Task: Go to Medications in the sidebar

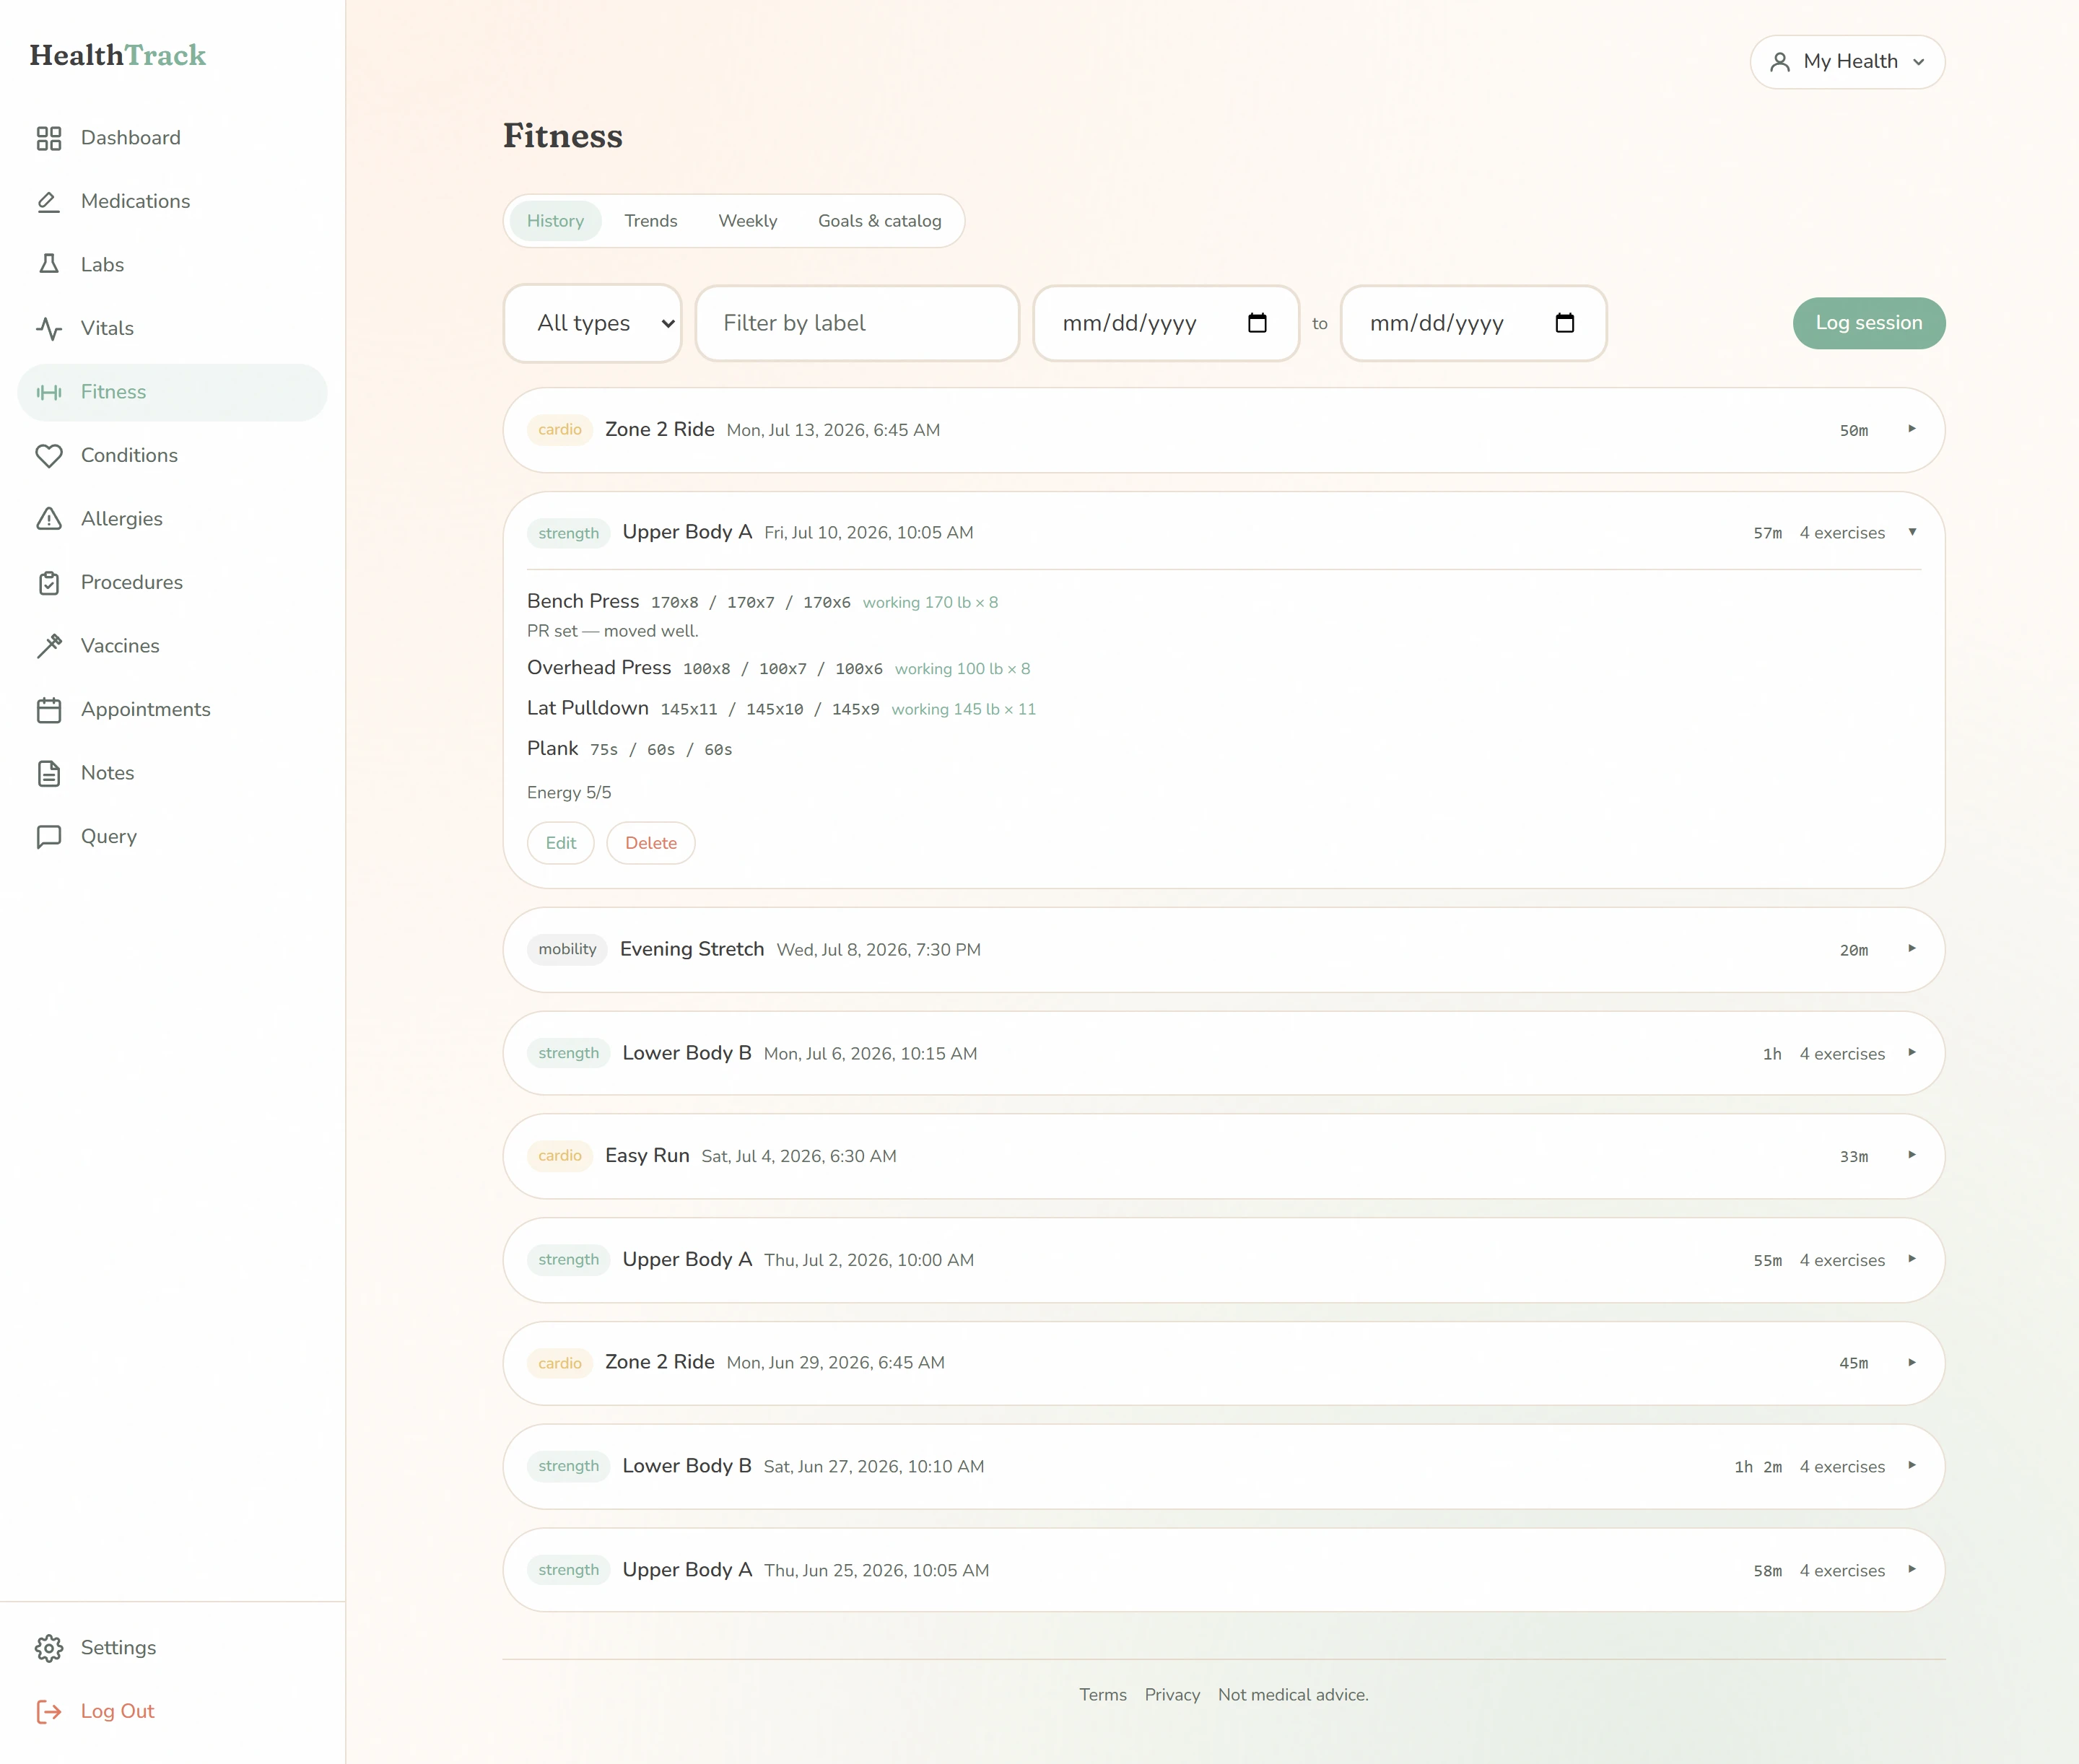Action: point(172,201)
